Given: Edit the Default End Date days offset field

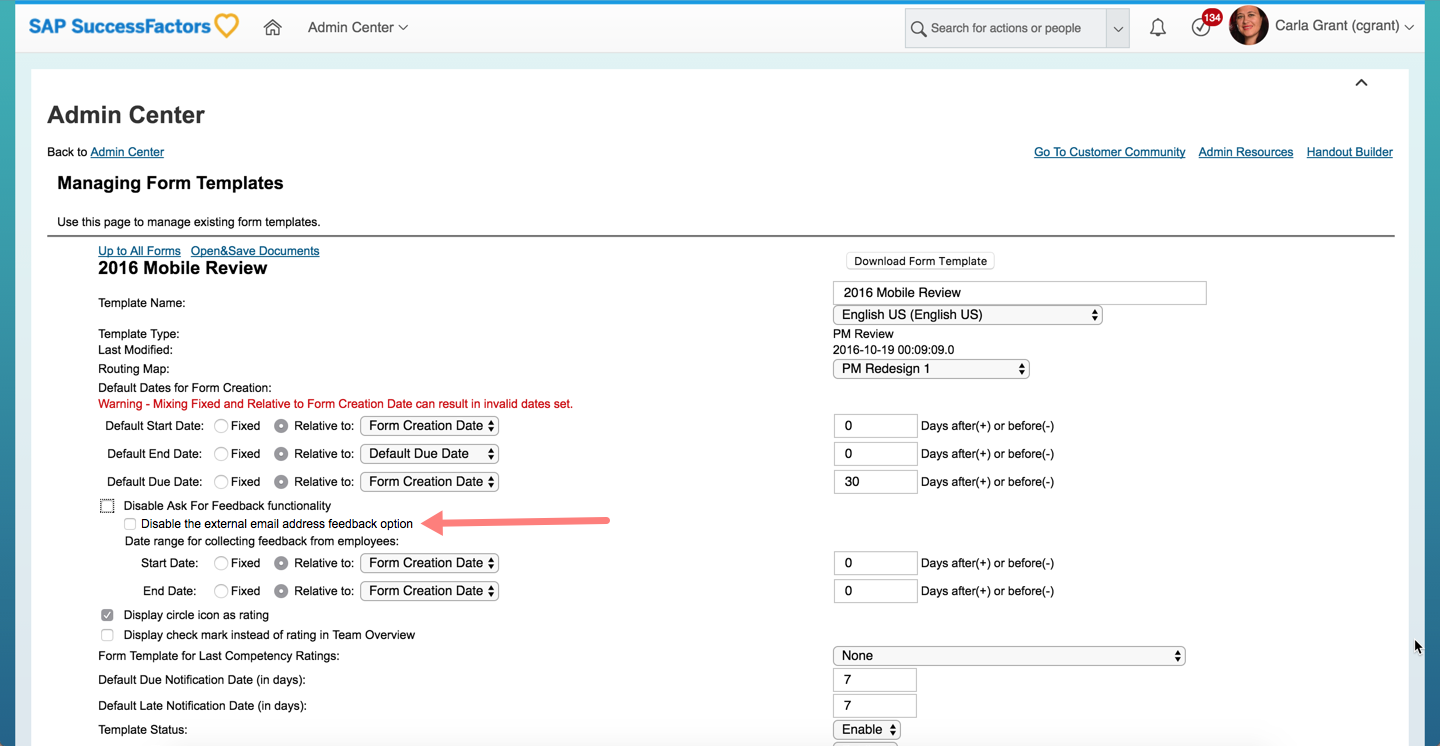Looking at the screenshot, I should pyautogui.click(x=875, y=454).
